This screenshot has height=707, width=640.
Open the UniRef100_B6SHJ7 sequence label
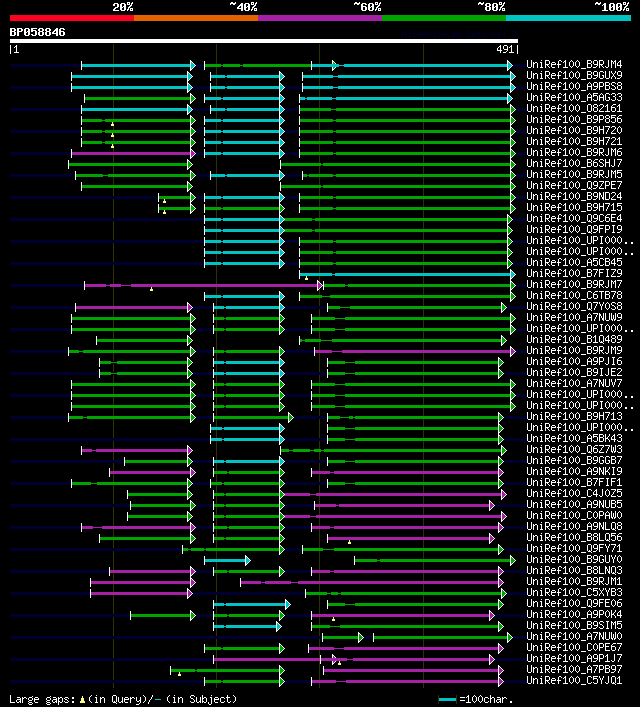point(574,163)
